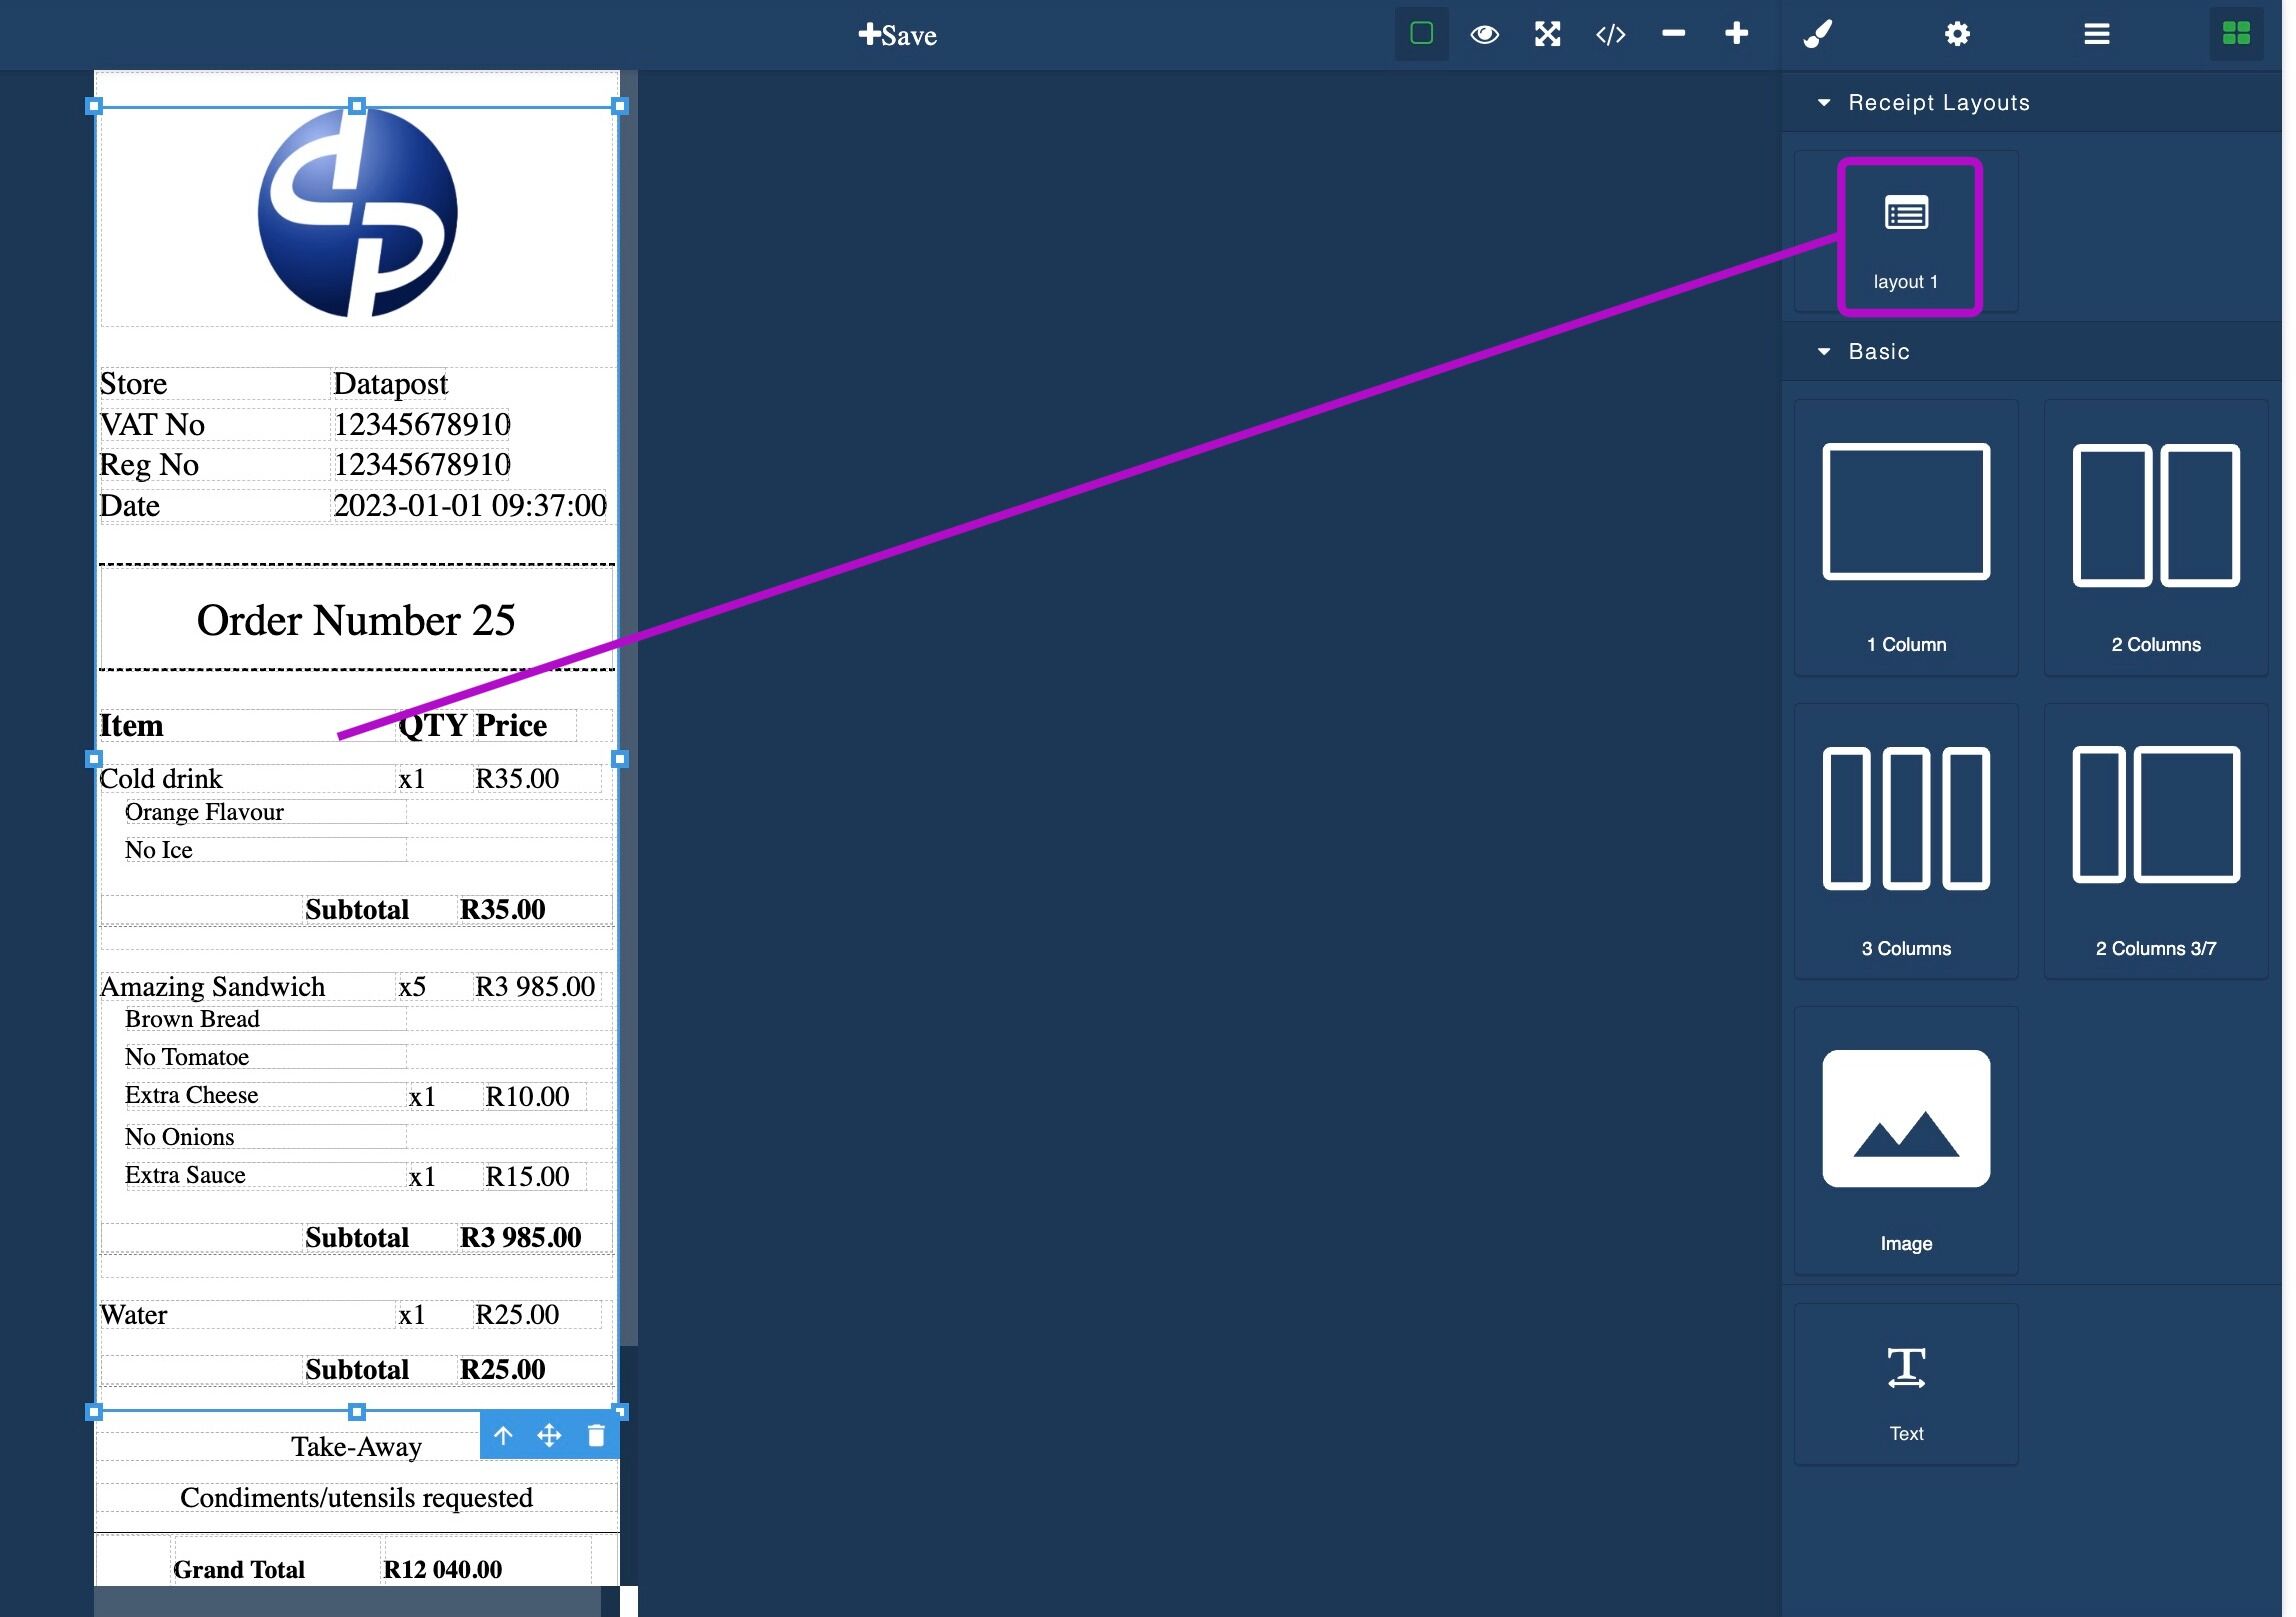Select the 2 Columns 3/7 block

pyautogui.click(x=2156, y=840)
